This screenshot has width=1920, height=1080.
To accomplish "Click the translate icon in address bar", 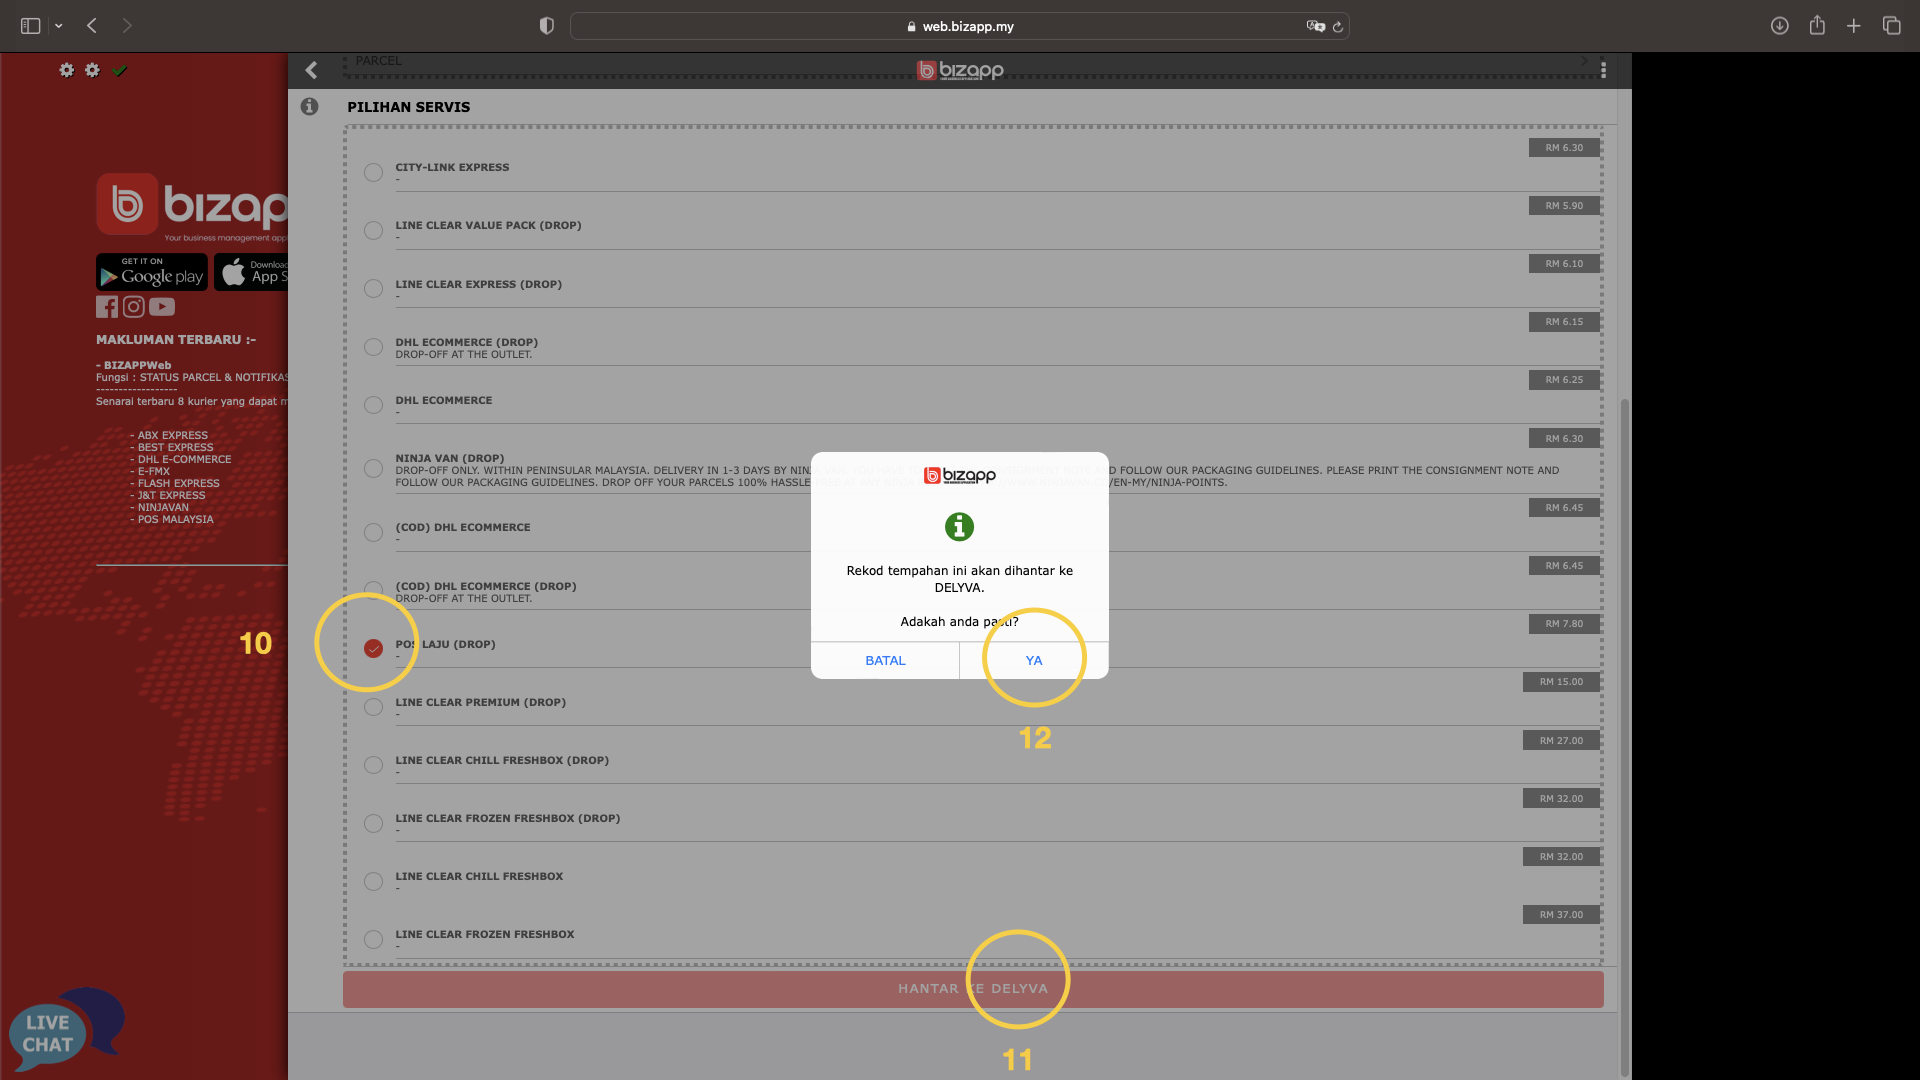I will [1315, 26].
